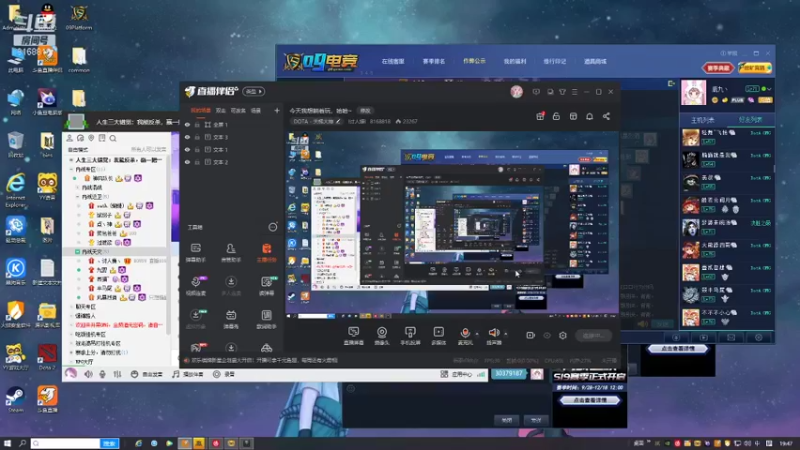Edit the DOTA category with the pencil icon
The image size is (800, 450).
[338, 121]
